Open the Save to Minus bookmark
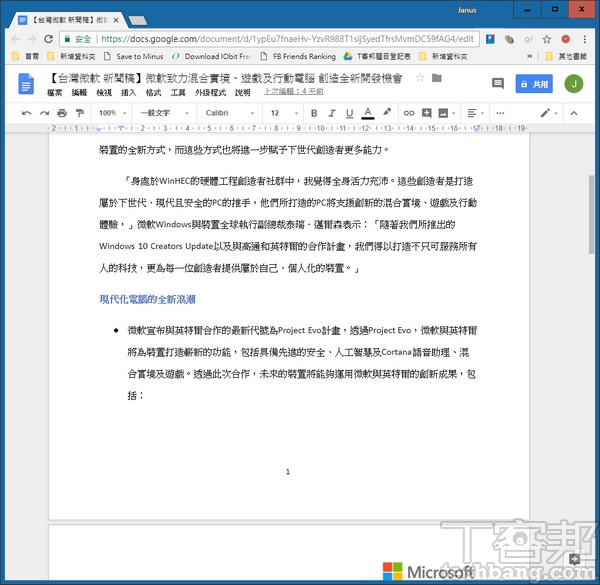The height and width of the screenshot is (585, 600). click(x=134, y=57)
